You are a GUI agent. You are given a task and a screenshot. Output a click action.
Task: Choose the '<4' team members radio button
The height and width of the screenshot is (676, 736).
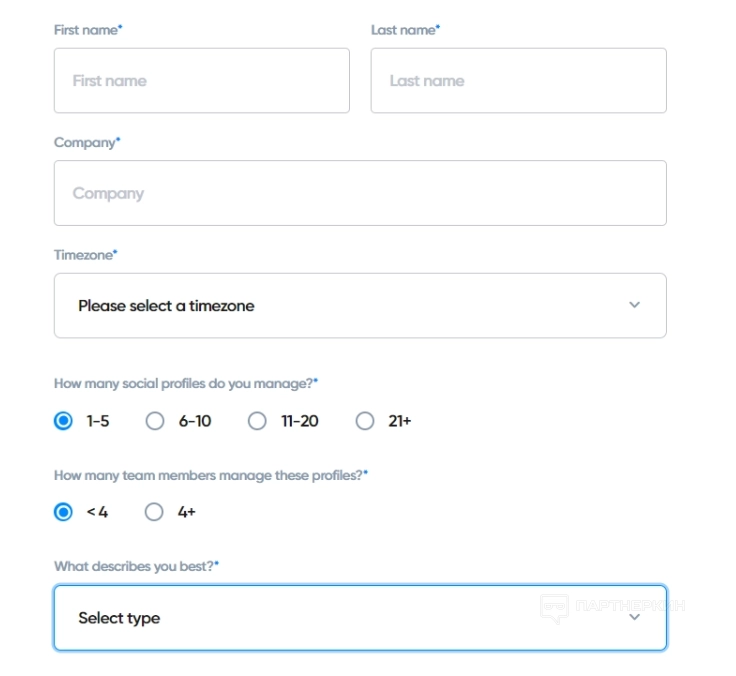click(64, 512)
